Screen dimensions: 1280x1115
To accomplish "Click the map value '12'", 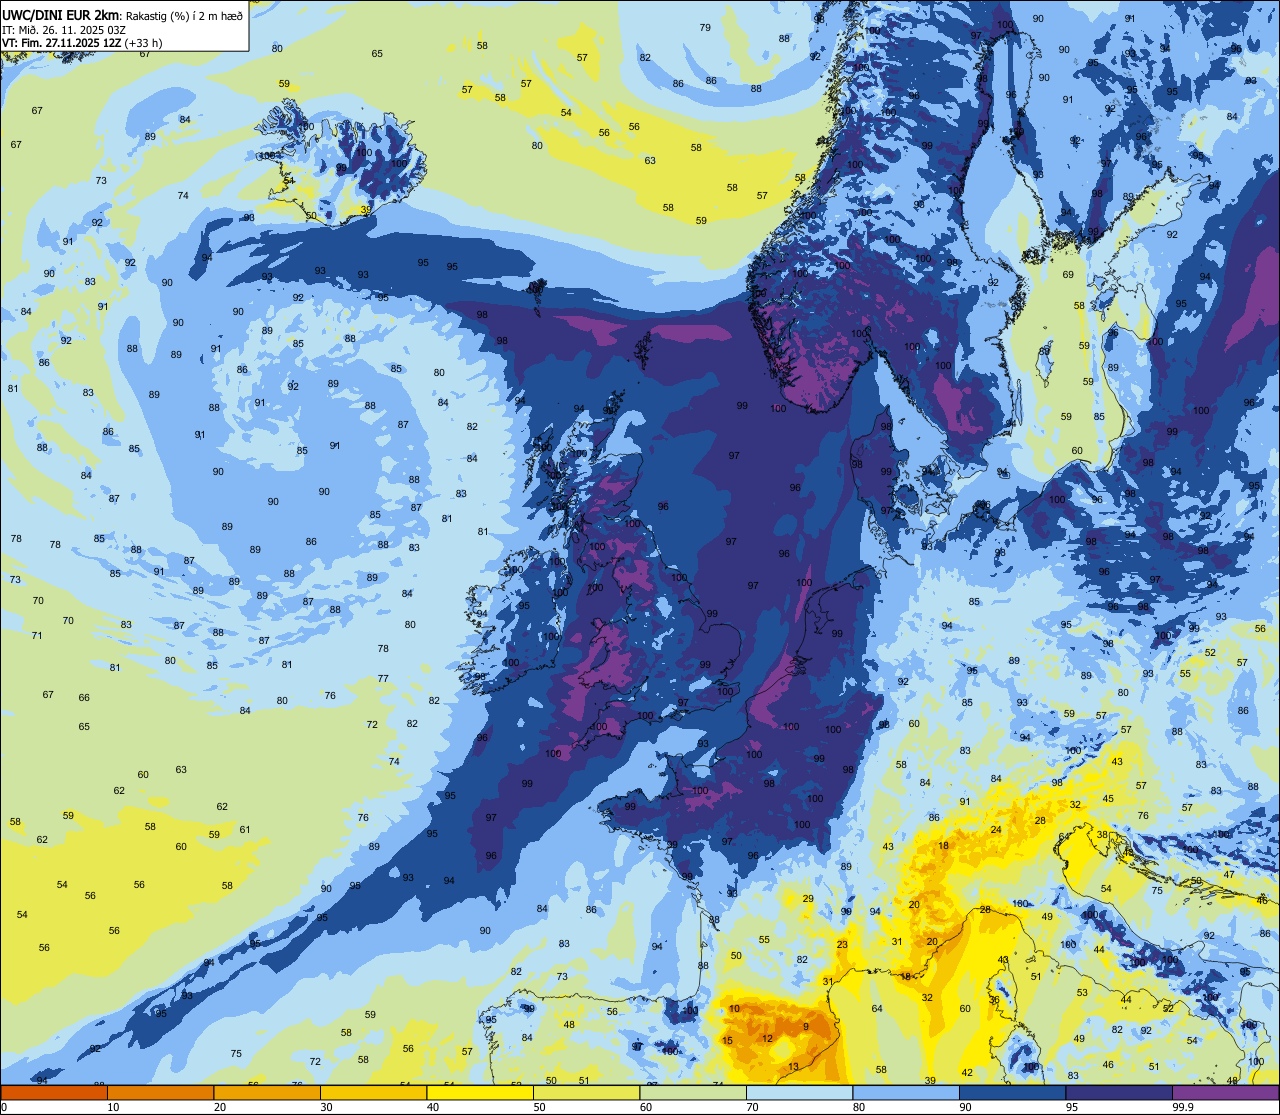I will pyautogui.click(x=767, y=1039).
